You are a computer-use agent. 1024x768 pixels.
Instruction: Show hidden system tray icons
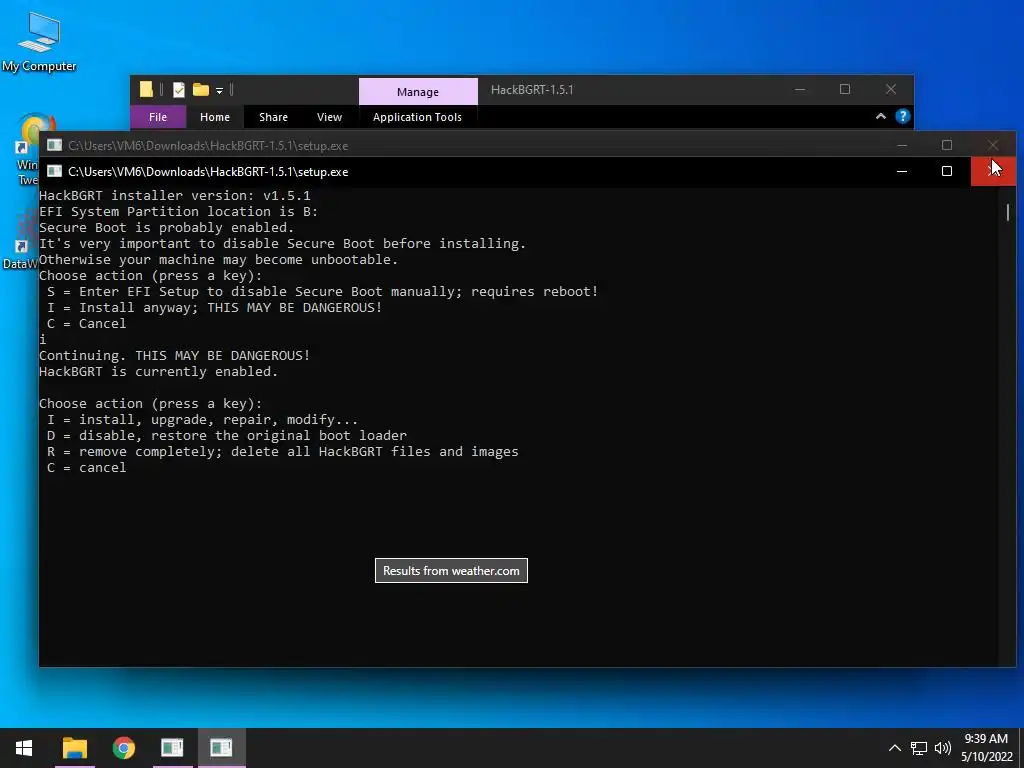pos(895,748)
